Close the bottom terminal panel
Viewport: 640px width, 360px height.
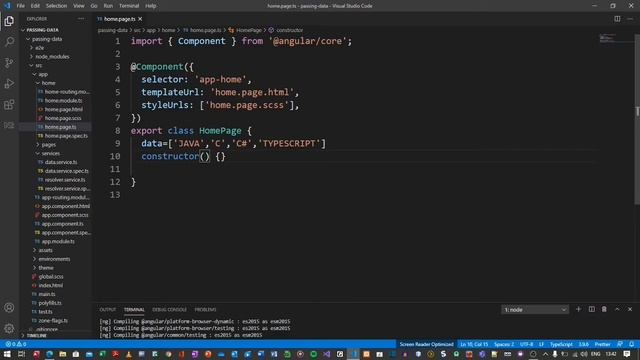coord(630,309)
